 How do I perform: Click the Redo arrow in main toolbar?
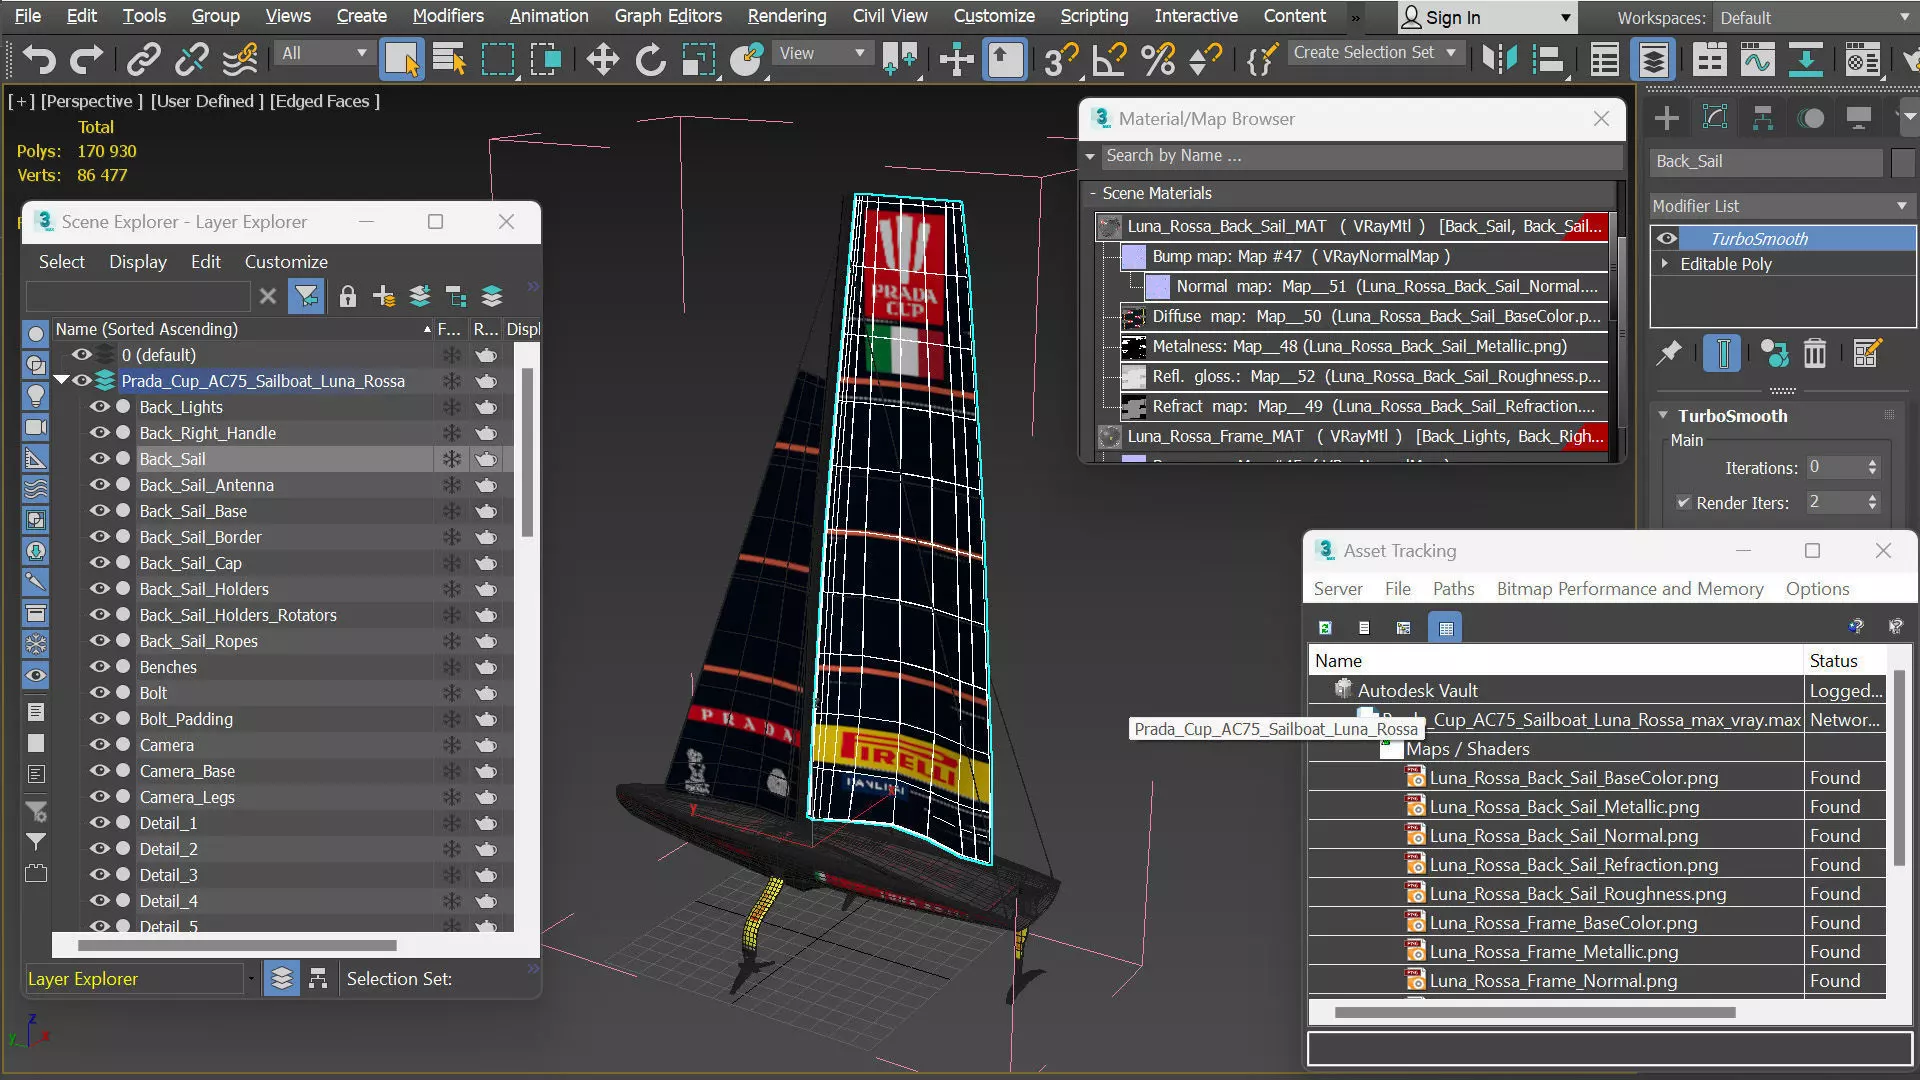(87, 60)
